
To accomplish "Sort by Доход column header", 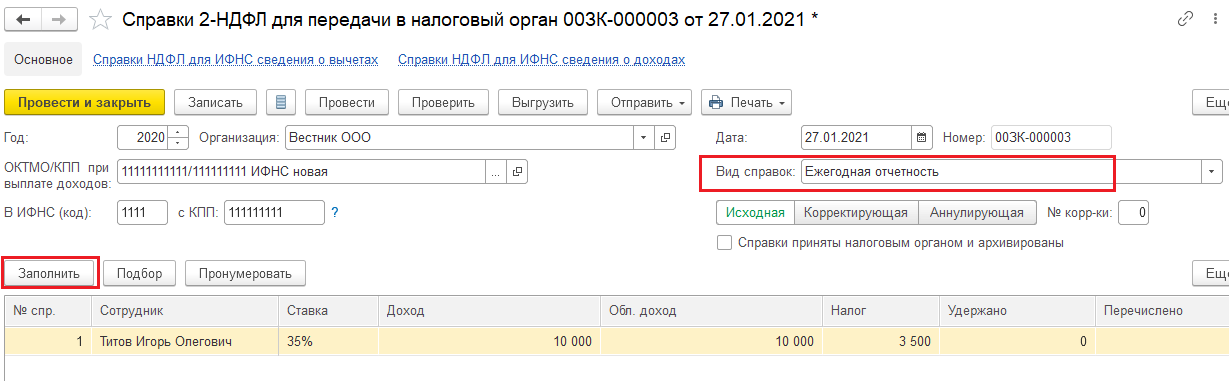I will pos(490,311).
